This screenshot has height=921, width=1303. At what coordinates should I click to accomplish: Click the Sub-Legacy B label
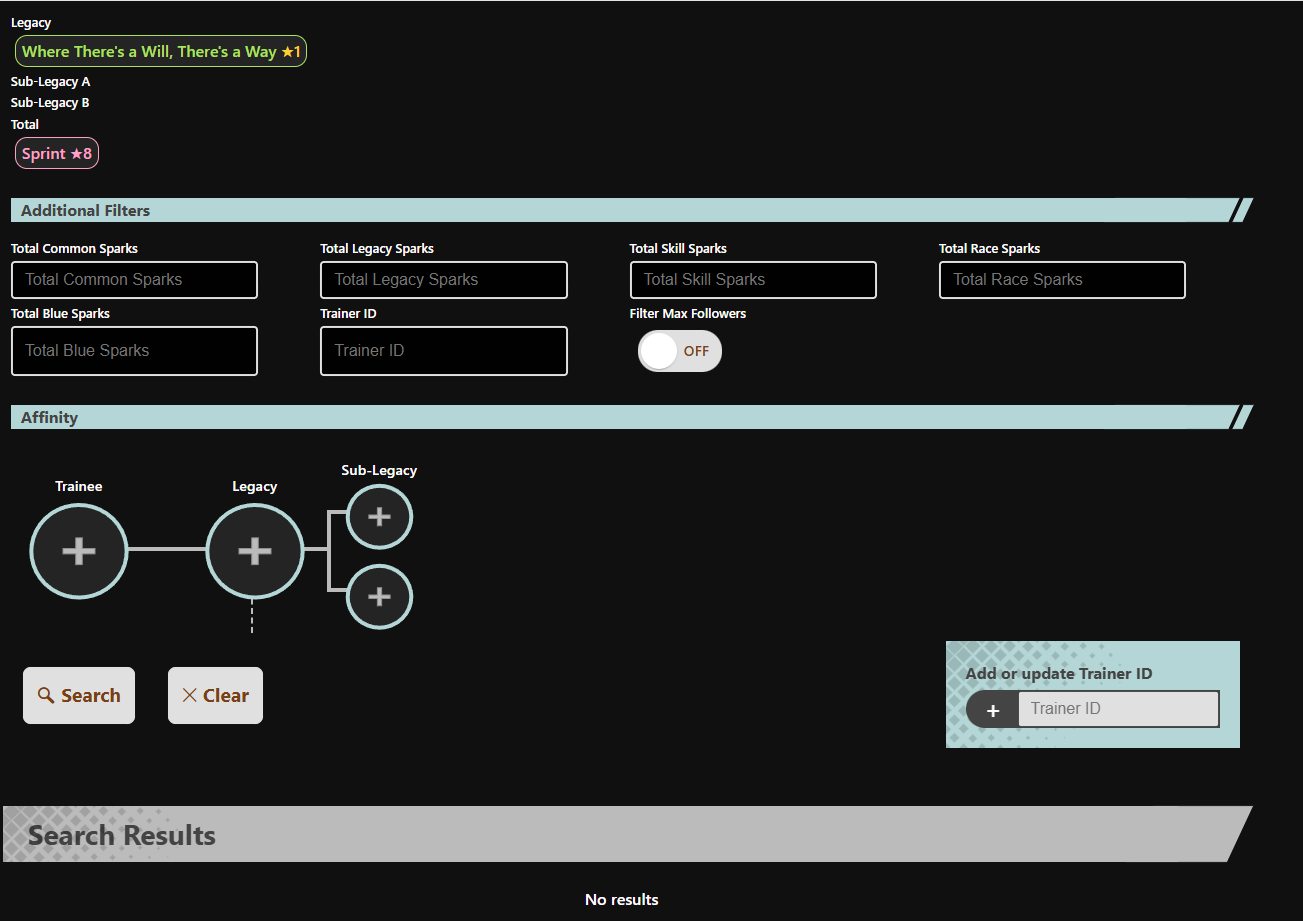click(x=51, y=103)
